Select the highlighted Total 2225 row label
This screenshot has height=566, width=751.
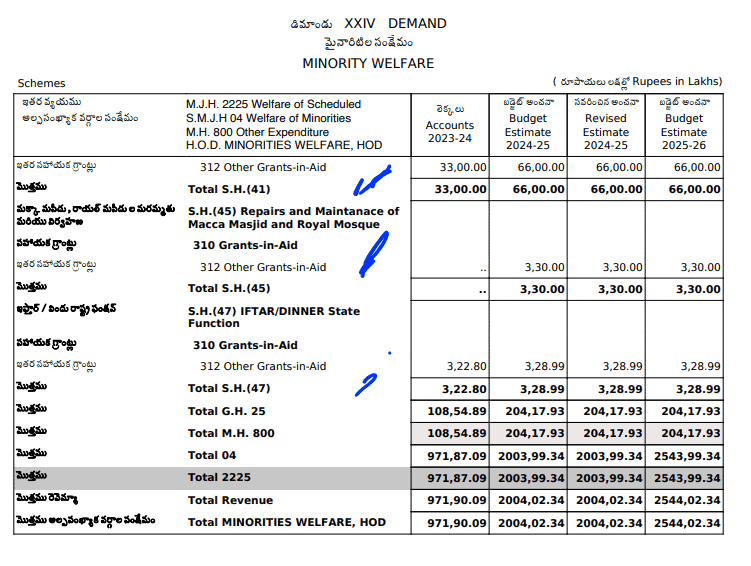pyautogui.click(x=214, y=477)
